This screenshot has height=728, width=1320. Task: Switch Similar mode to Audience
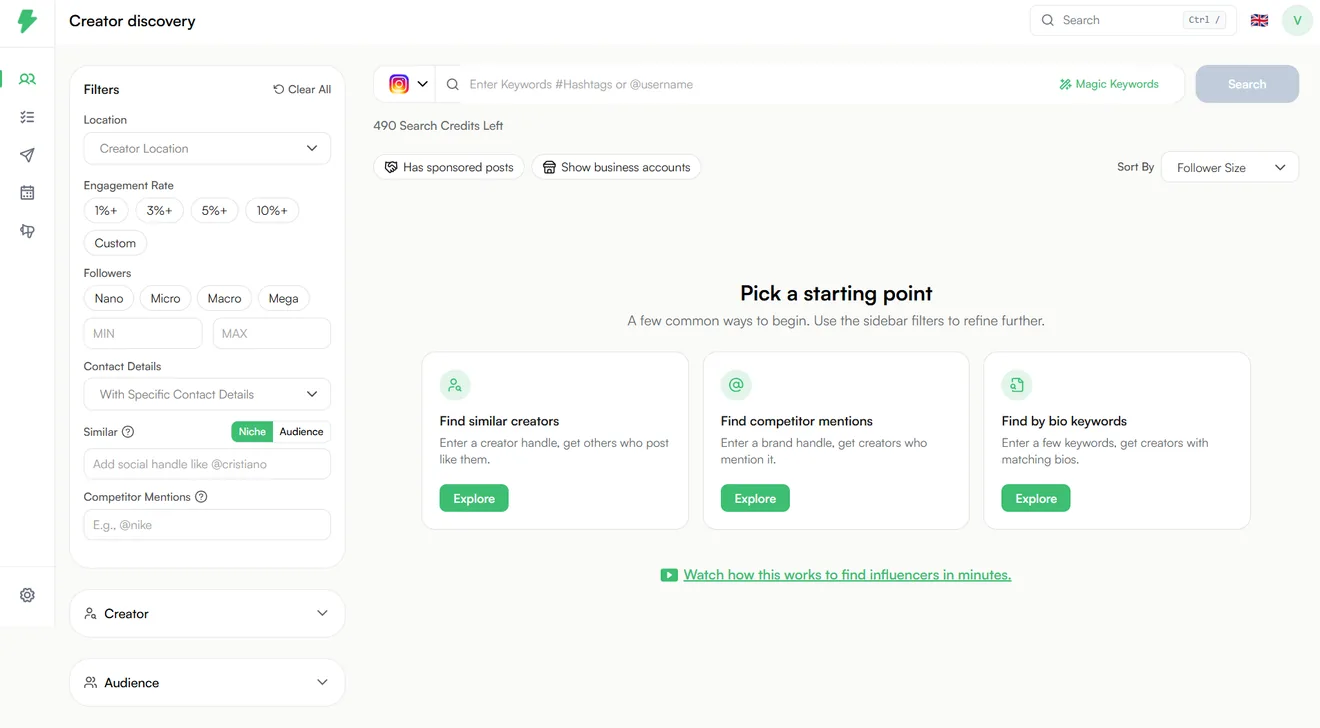click(x=301, y=432)
